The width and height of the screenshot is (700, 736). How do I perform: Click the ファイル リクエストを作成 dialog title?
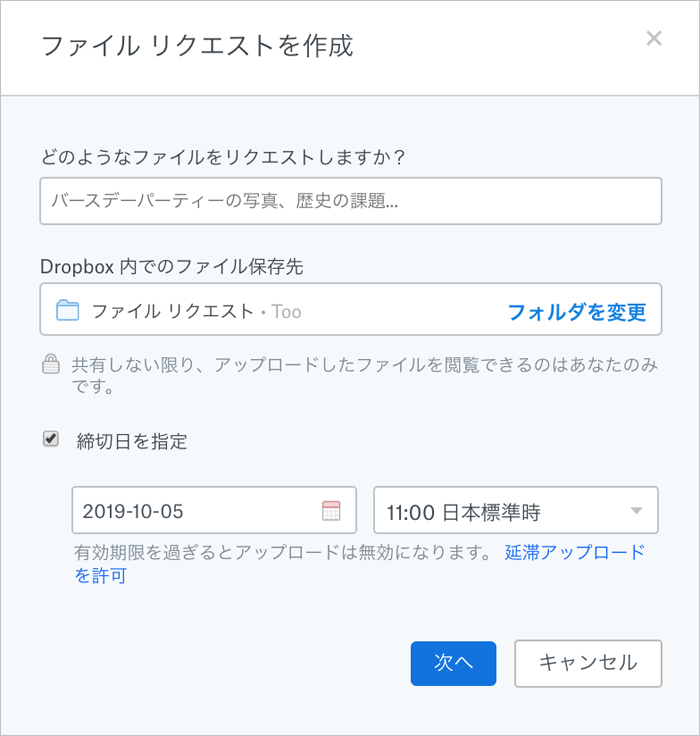coord(196,46)
